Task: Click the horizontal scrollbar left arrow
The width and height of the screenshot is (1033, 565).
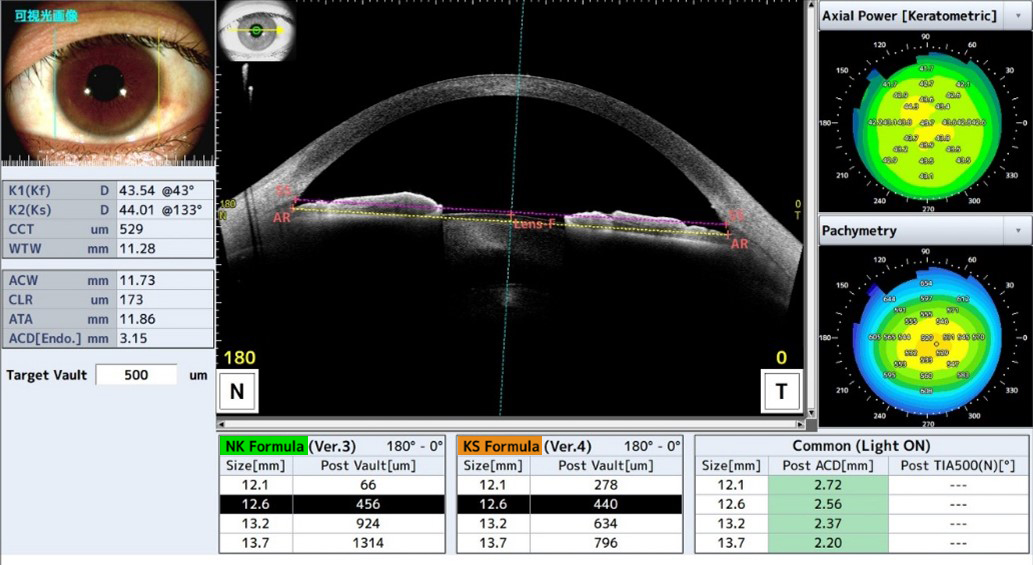Action: pos(221,425)
